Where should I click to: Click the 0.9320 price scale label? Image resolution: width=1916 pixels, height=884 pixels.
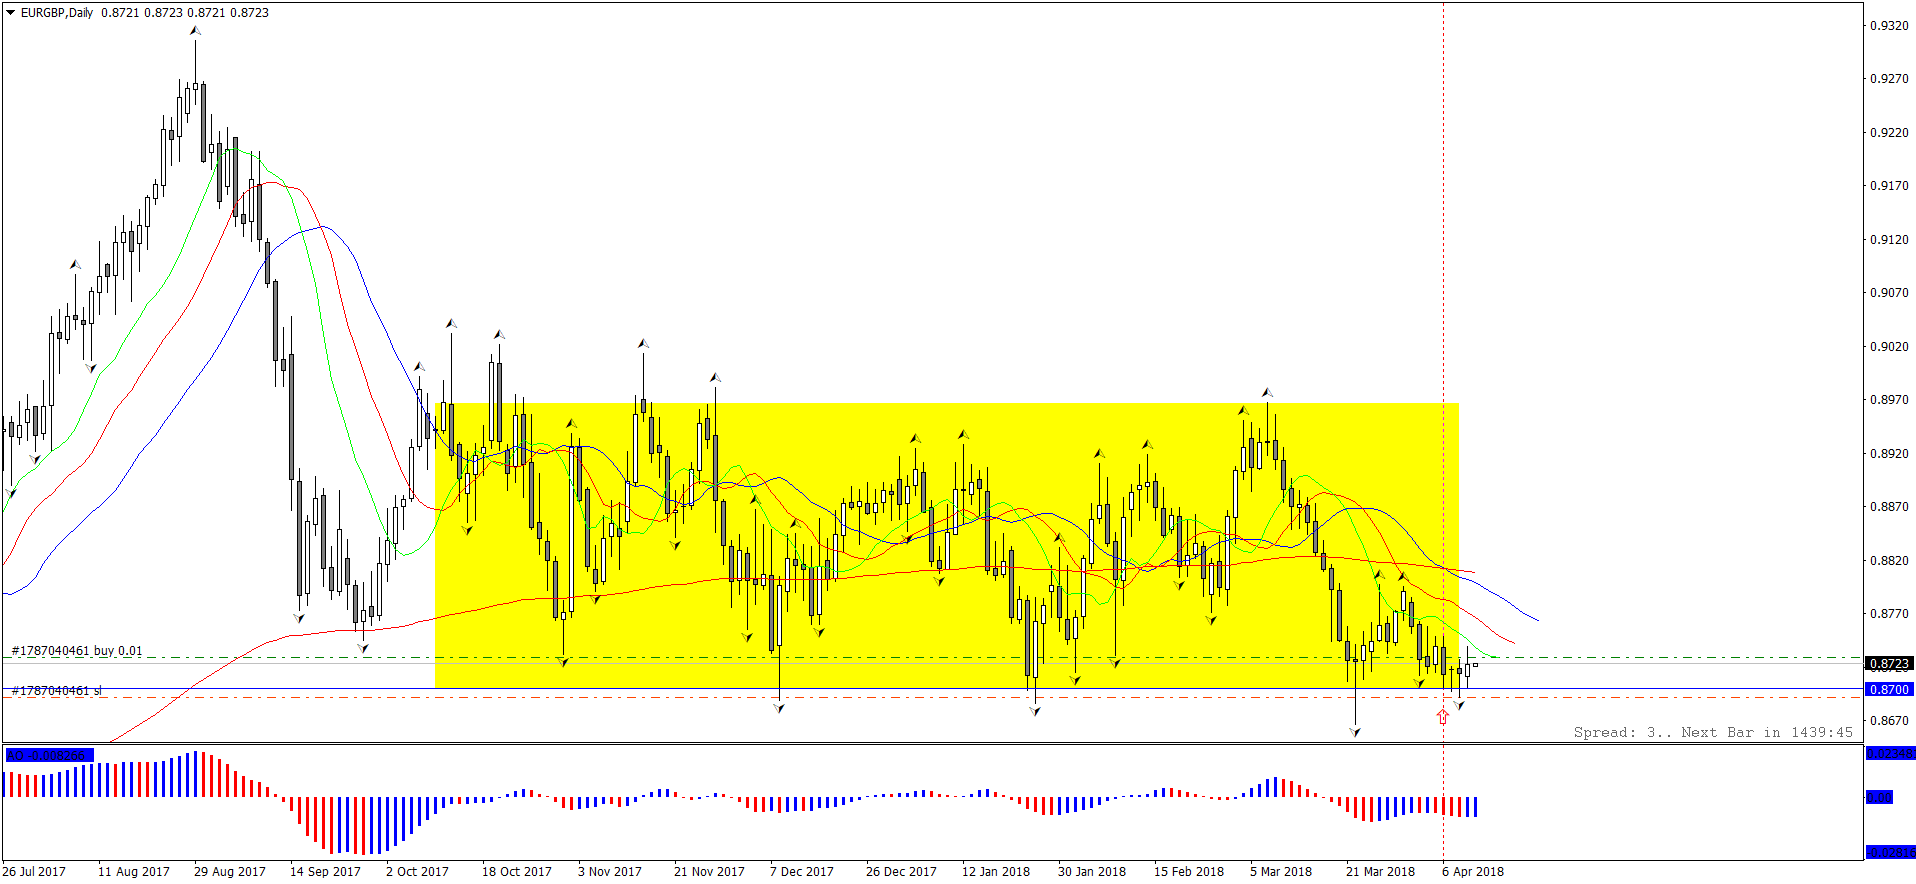point(1889,26)
